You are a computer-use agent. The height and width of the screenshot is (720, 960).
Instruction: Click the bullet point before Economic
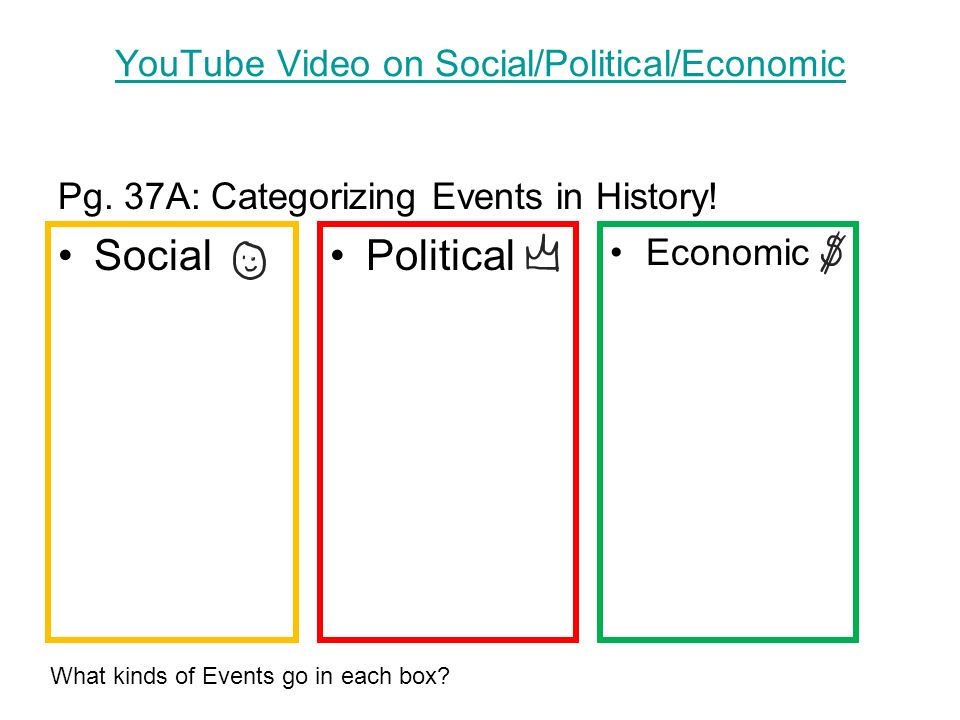(x=617, y=252)
